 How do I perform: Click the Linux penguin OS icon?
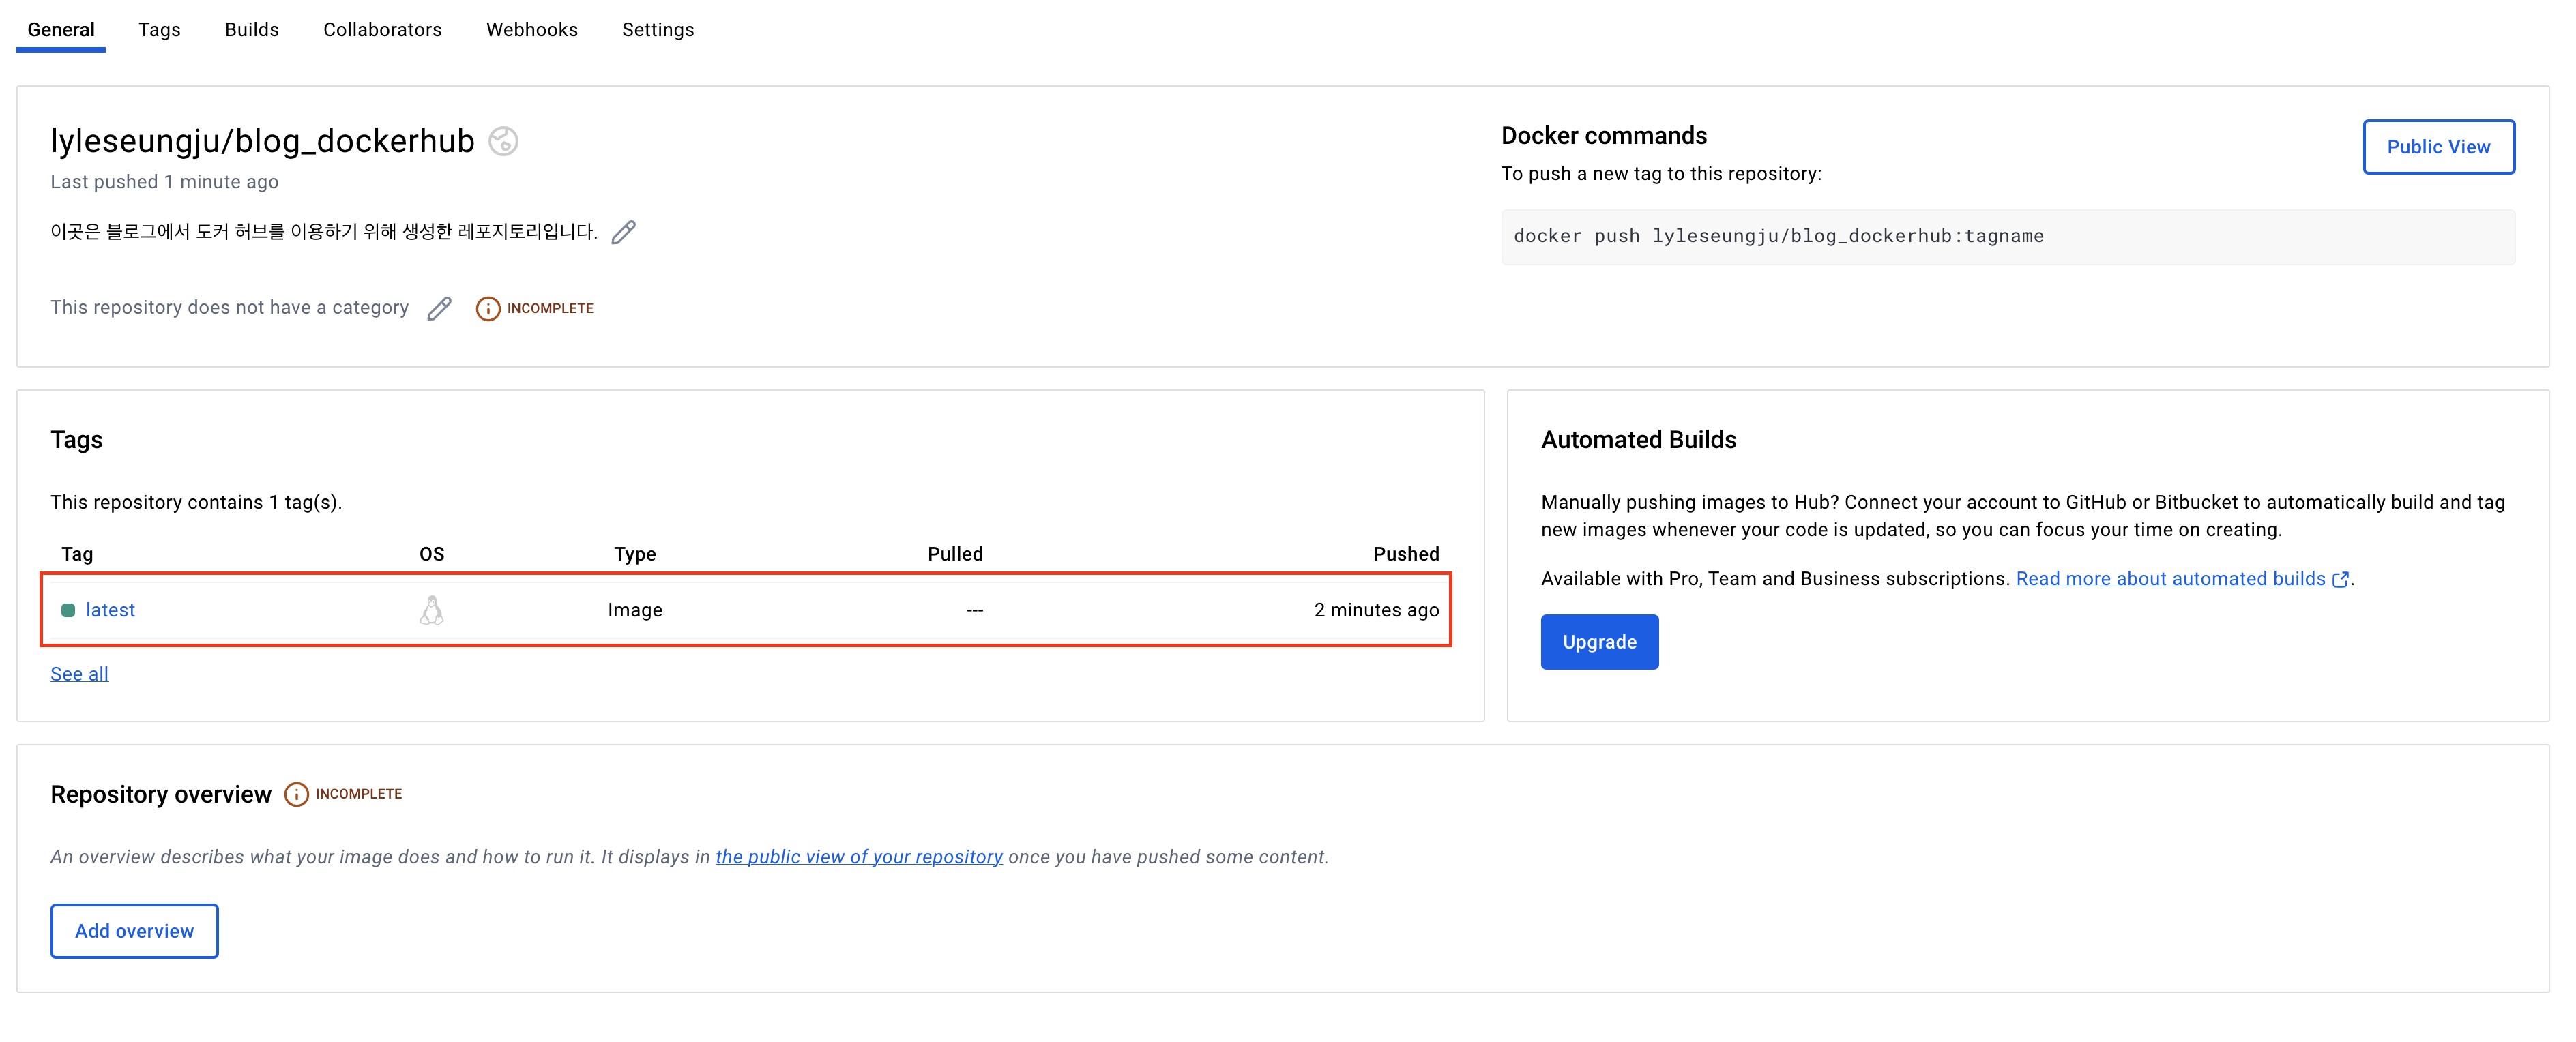pyautogui.click(x=431, y=610)
